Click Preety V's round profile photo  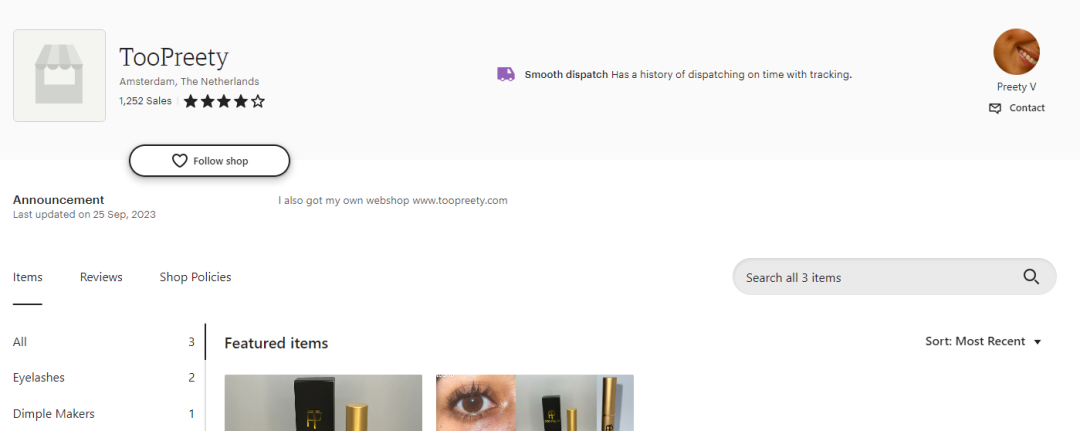pyautogui.click(x=1016, y=52)
